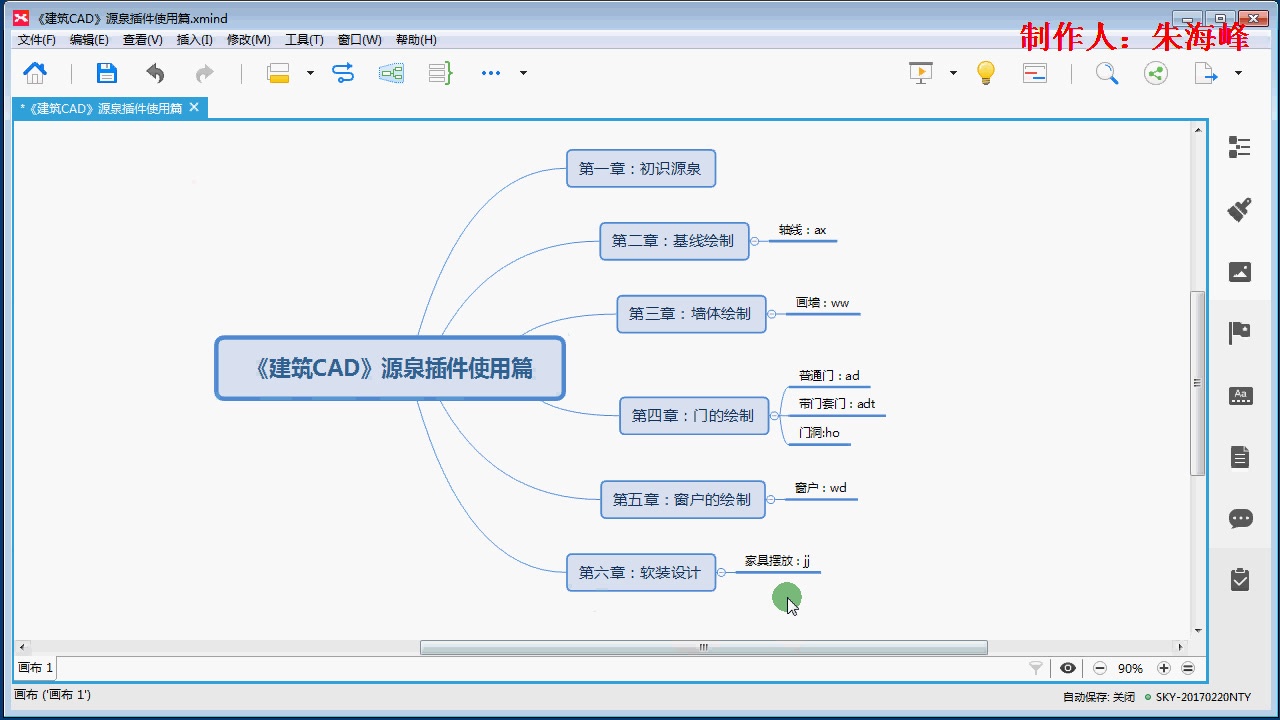Open the 修改(M) menu
The height and width of the screenshot is (720, 1280).
(x=249, y=40)
